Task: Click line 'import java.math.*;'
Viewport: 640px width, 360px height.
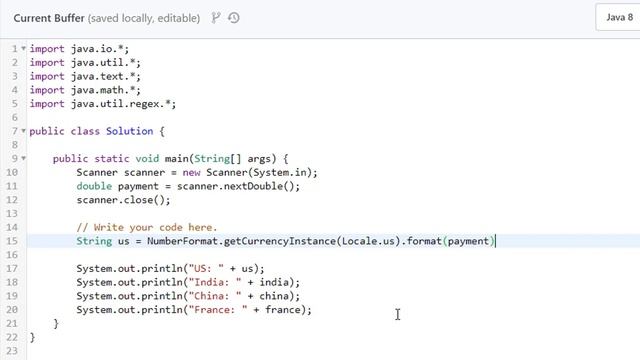Action: click(x=85, y=90)
